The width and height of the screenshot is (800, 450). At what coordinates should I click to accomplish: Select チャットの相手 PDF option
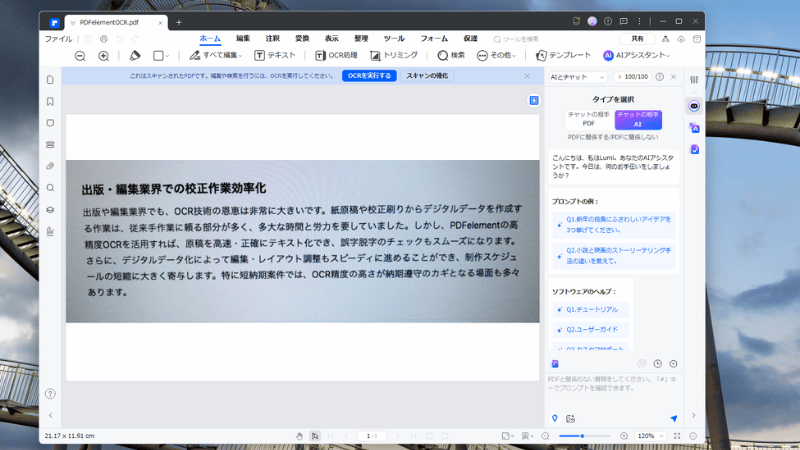588,119
